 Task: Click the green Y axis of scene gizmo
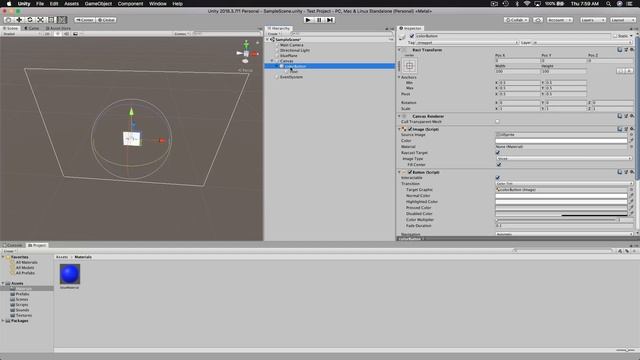[x=246, y=44]
